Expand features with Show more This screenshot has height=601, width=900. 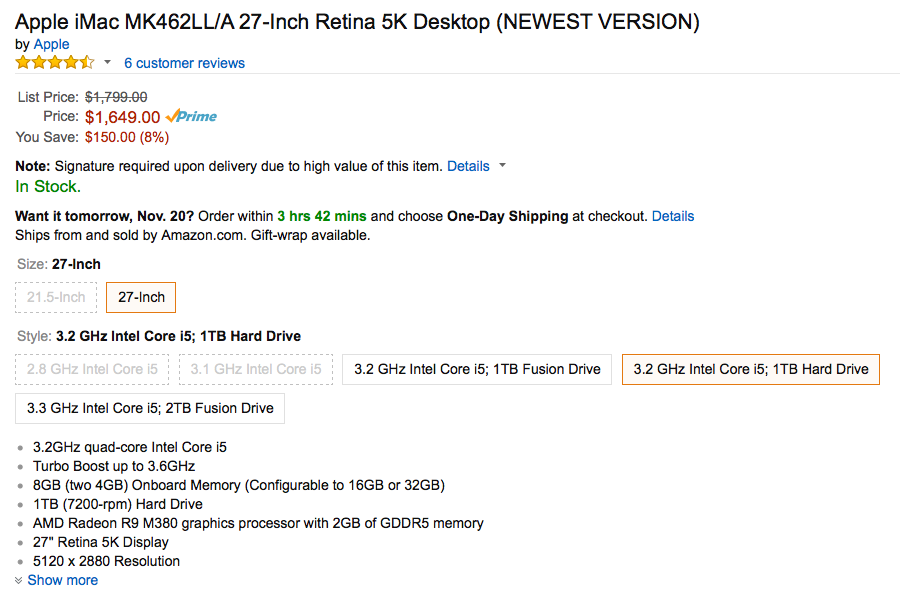coord(63,580)
